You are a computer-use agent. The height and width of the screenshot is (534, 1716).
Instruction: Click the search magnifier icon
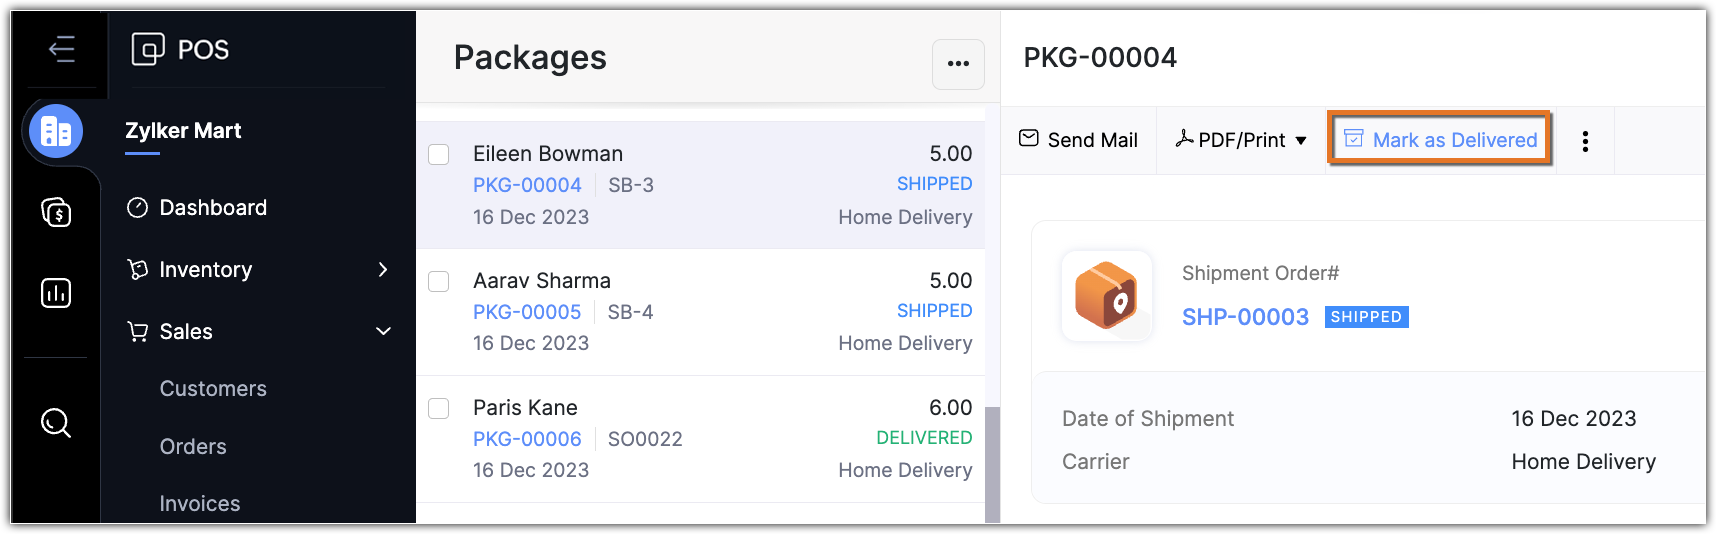pos(56,423)
